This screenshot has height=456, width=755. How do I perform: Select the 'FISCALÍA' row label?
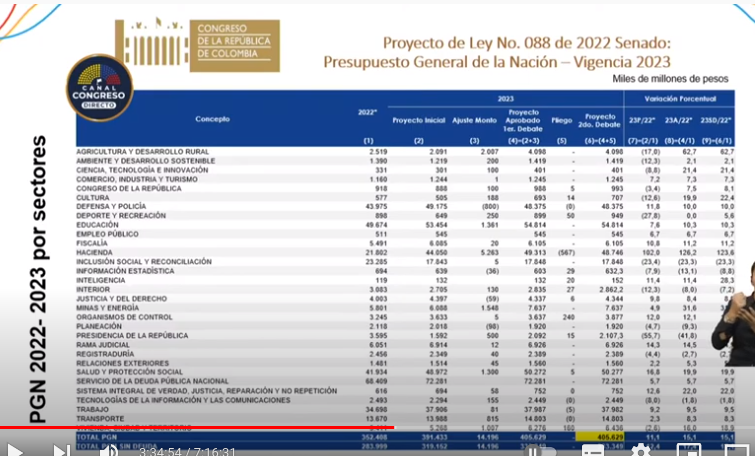(x=91, y=243)
